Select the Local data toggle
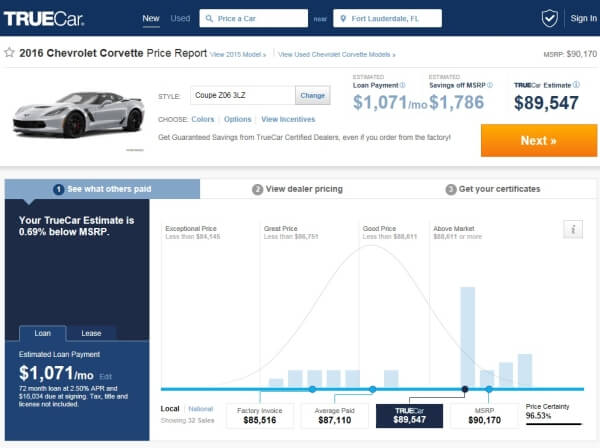This screenshot has height=448, width=600. pyautogui.click(x=170, y=409)
